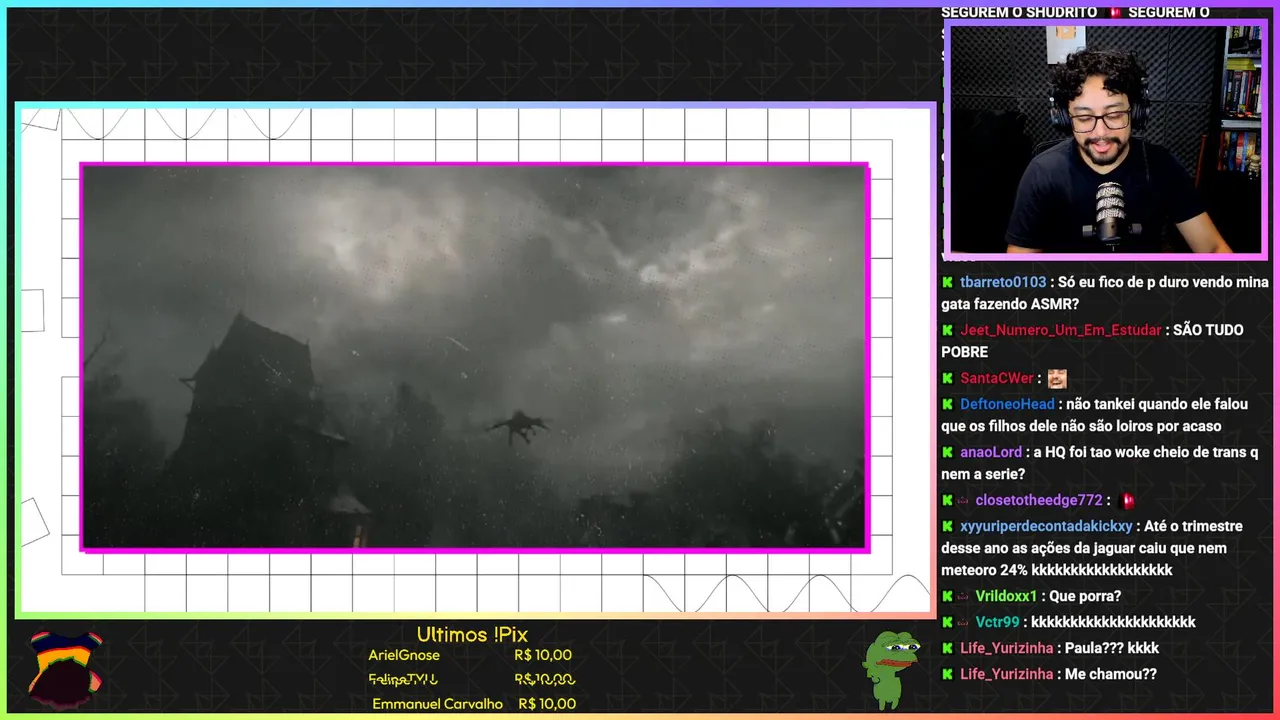Click the 'Ultimos !Pix' heading
Viewport: 1280px width, 720px height.
pyautogui.click(x=472, y=635)
